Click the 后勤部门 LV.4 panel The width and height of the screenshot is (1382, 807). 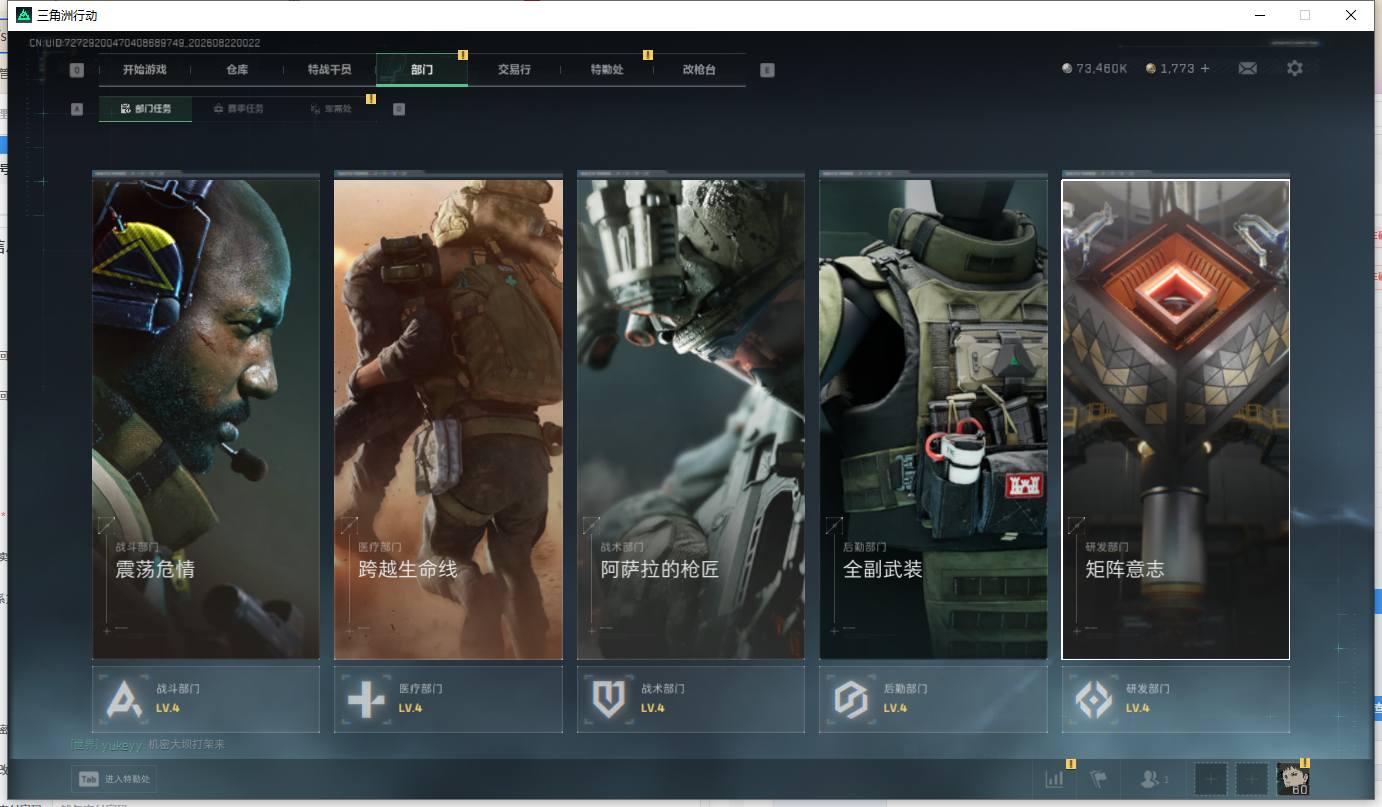(x=933, y=699)
